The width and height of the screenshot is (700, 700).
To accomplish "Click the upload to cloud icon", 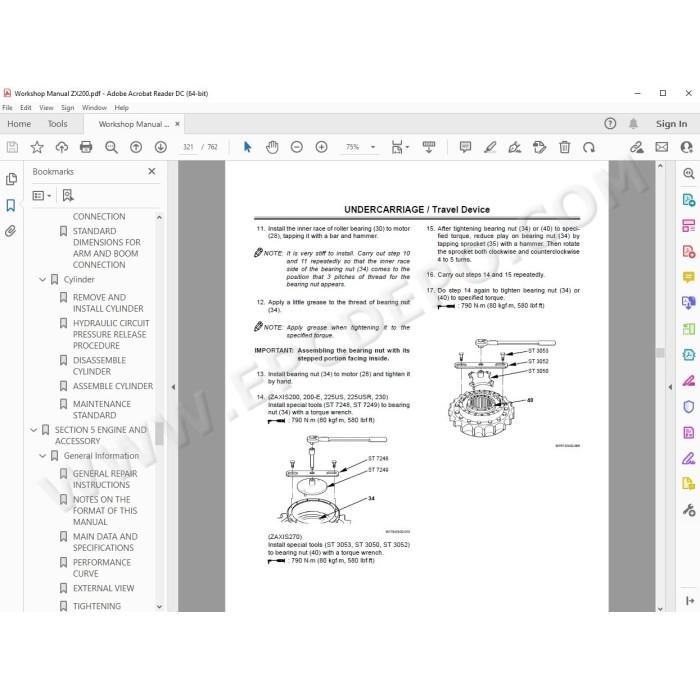I will 62,147.
